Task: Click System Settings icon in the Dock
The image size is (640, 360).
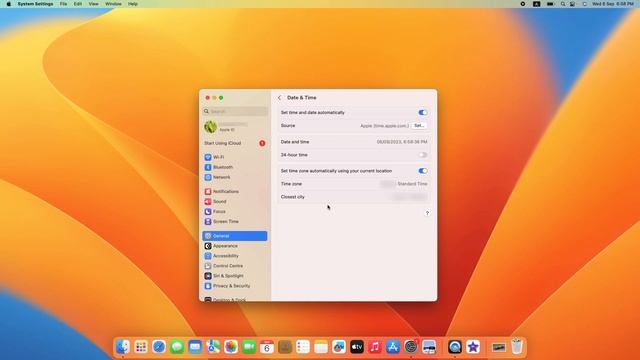Action: (x=411, y=347)
